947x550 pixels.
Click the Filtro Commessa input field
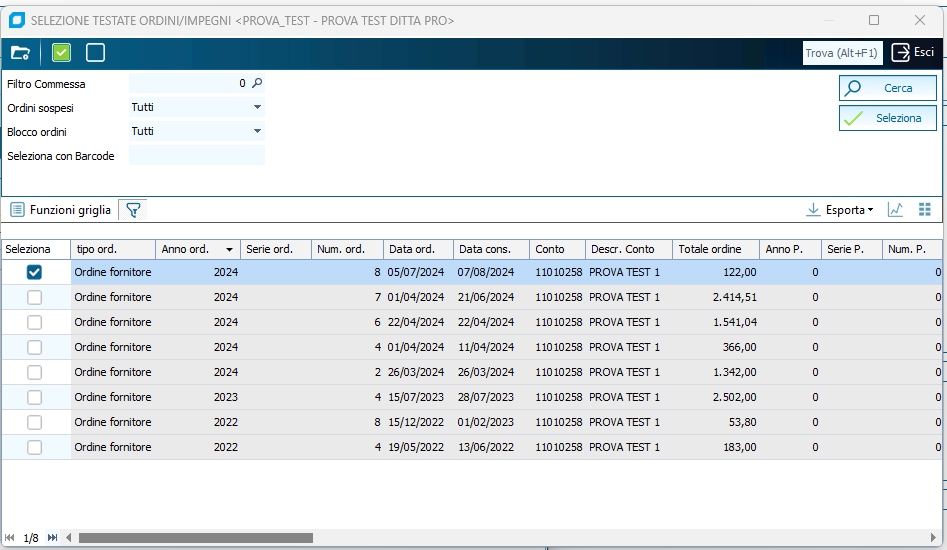point(188,83)
